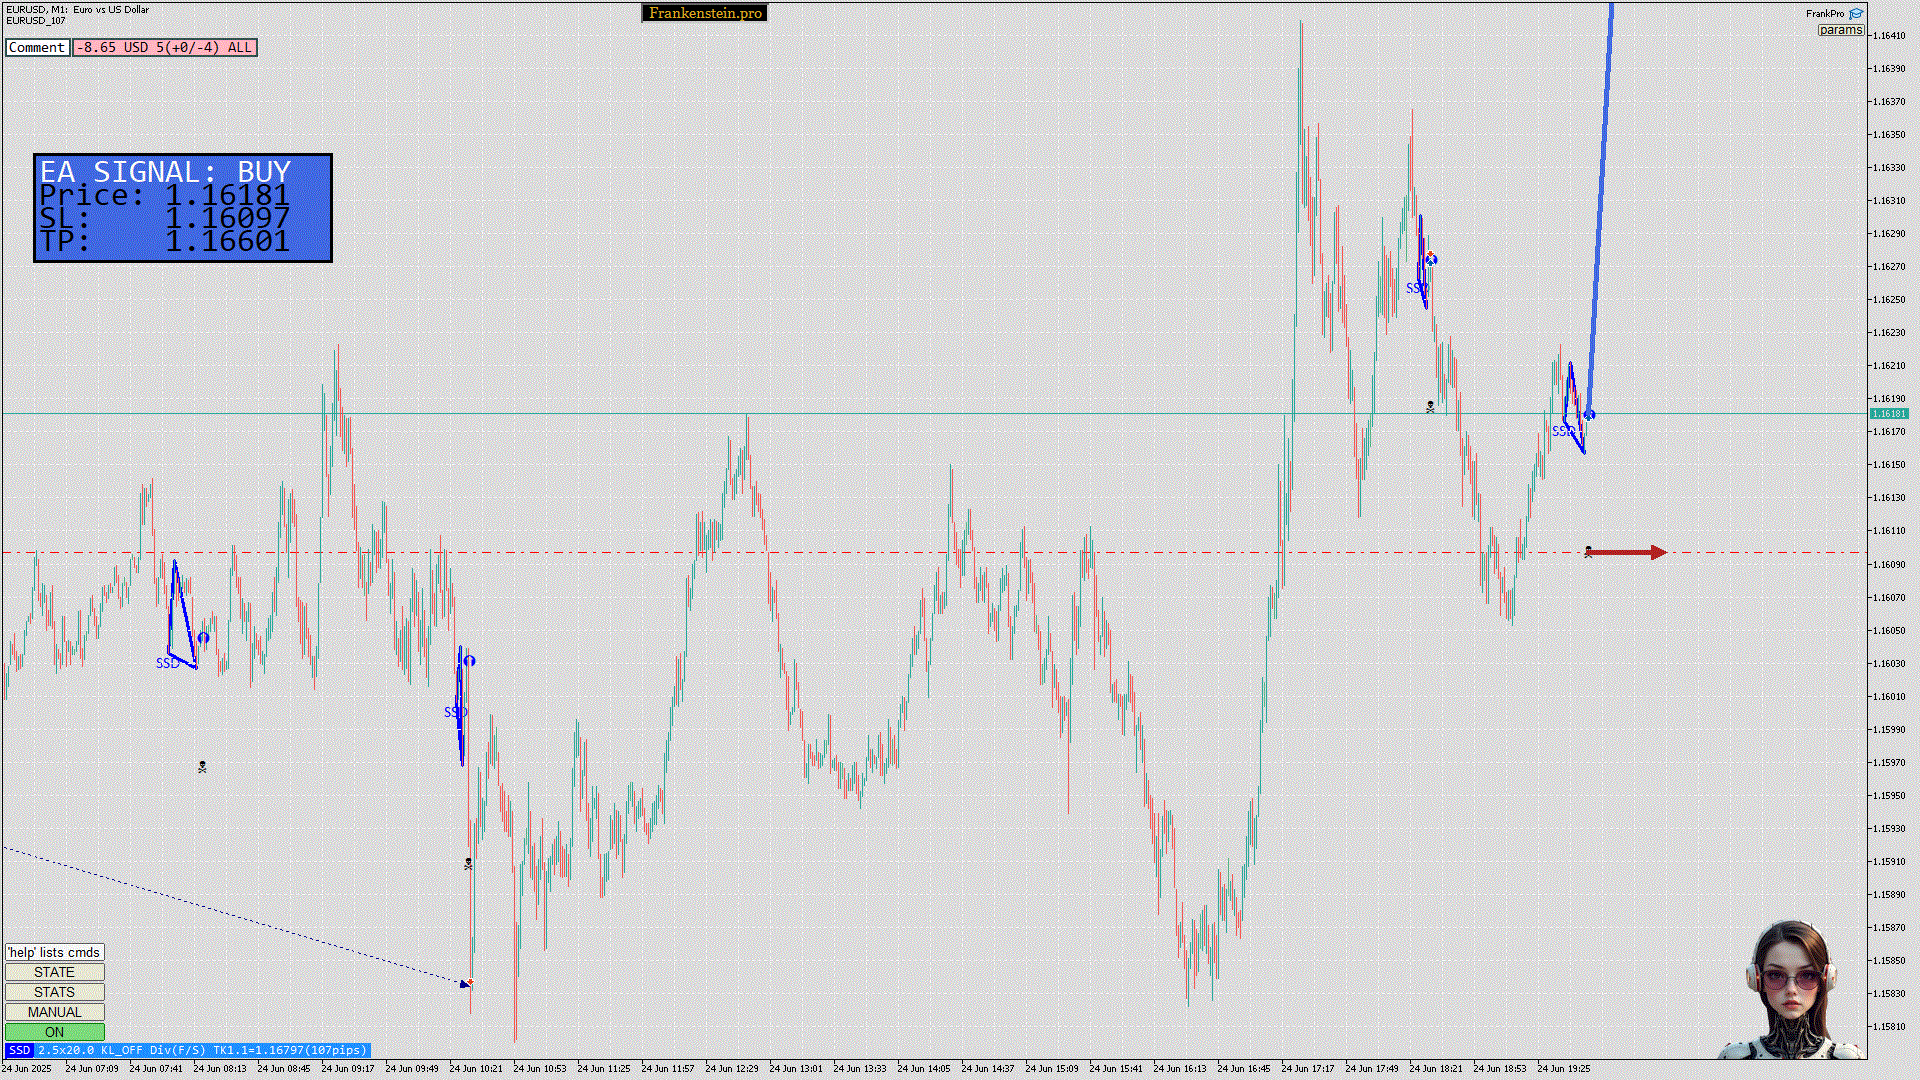This screenshot has width=1920, height=1080.
Task: Toggle the green ON button
Action: (x=54, y=1032)
